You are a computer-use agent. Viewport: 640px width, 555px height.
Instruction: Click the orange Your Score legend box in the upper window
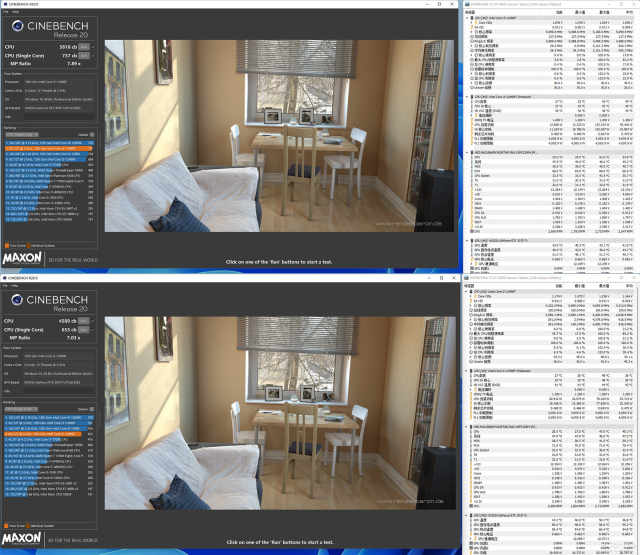pos(9,244)
